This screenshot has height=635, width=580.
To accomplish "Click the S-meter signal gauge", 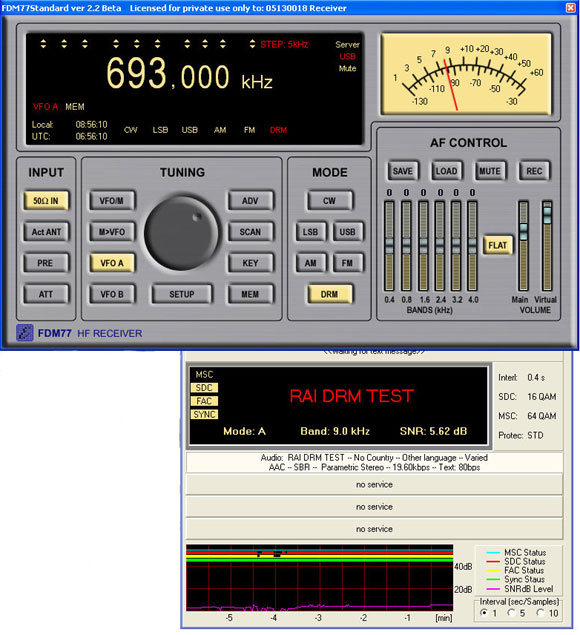I will coord(466,74).
